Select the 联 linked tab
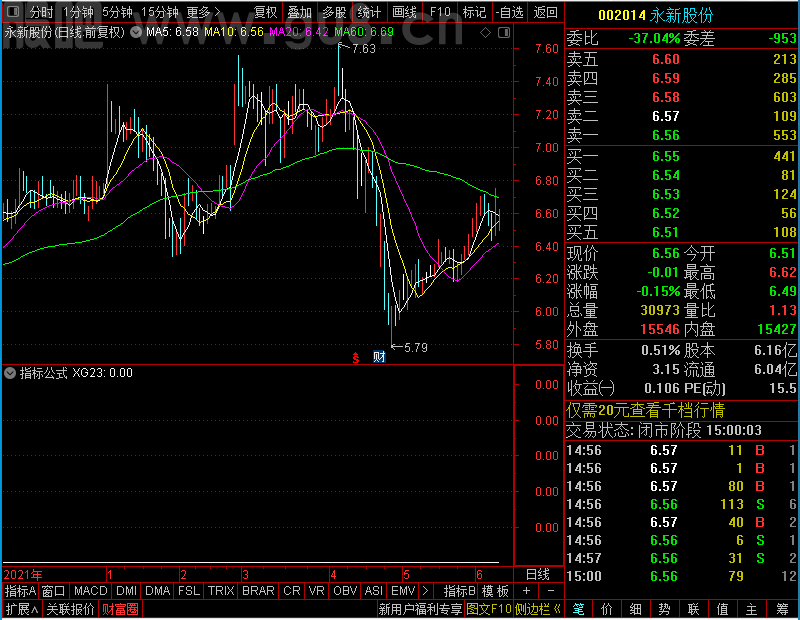Image resolution: width=800 pixels, height=620 pixels. click(693, 609)
